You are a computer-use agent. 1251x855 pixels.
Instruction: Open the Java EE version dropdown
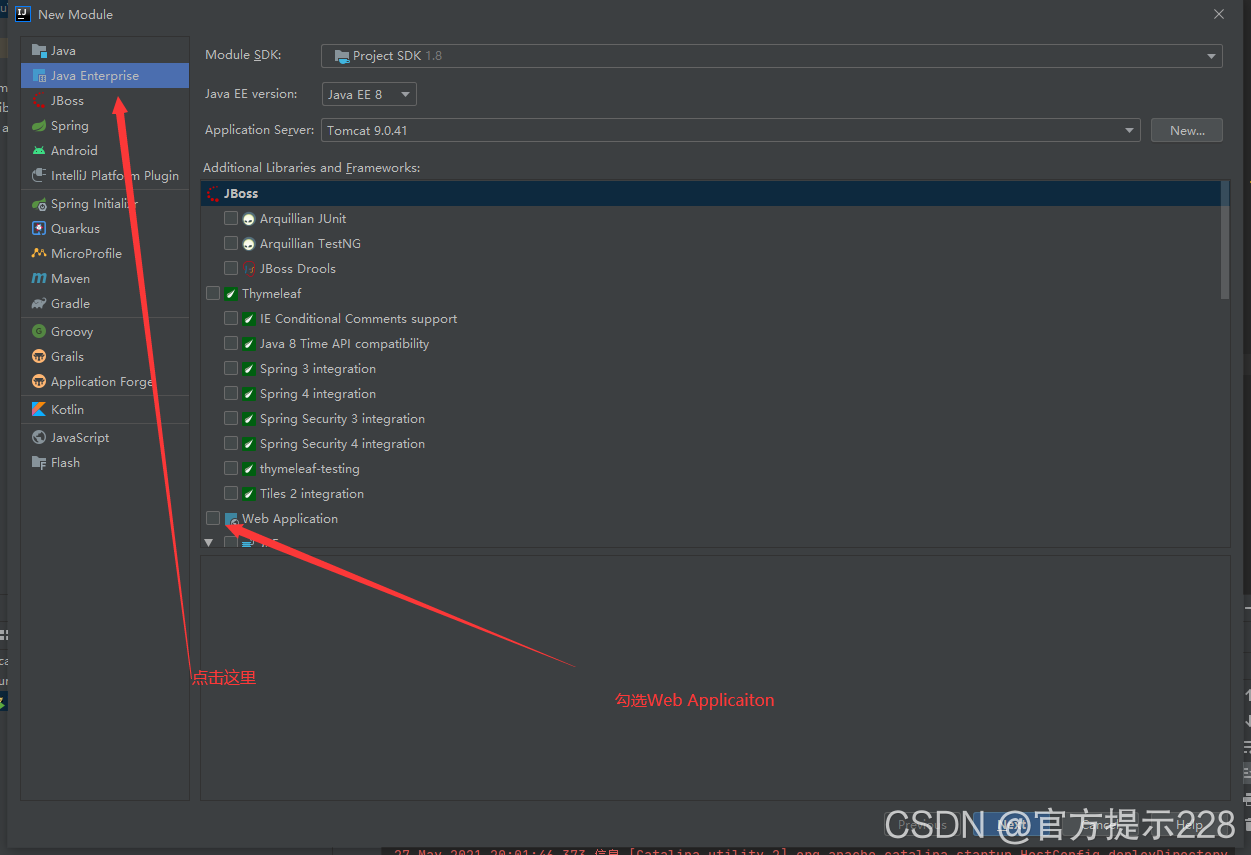(x=369, y=94)
